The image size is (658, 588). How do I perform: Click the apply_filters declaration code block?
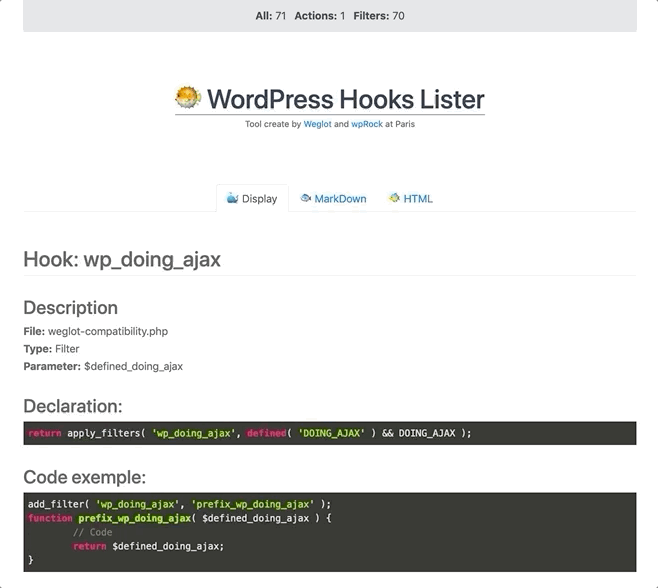330,433
